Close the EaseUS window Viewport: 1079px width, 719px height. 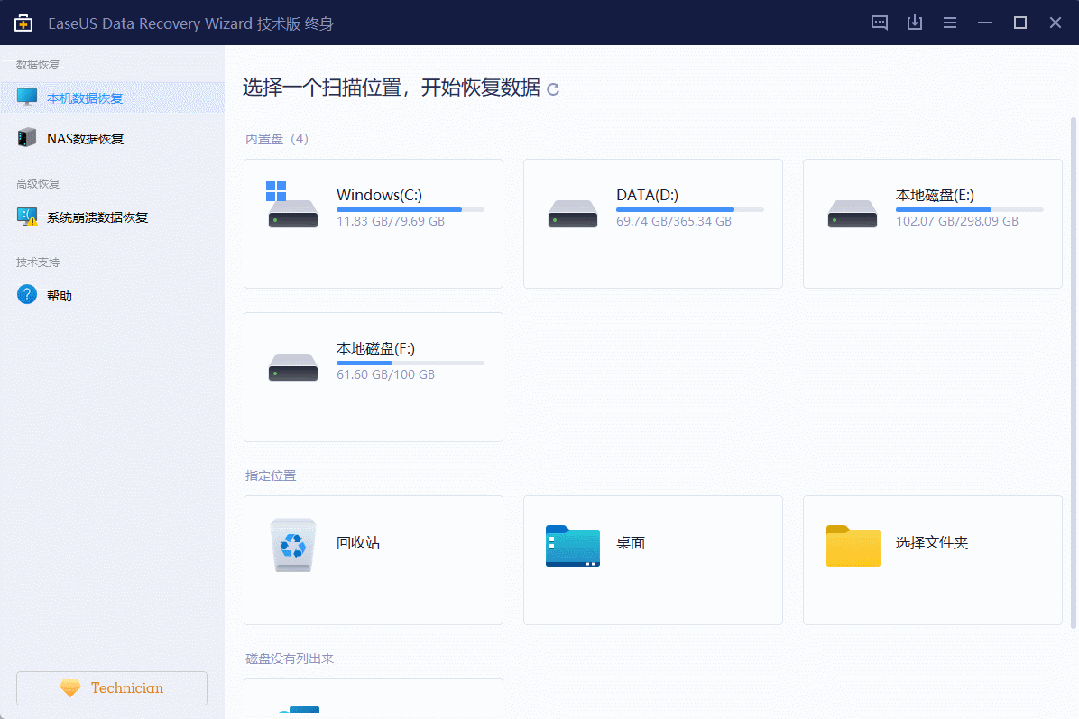coord(1055,23)
